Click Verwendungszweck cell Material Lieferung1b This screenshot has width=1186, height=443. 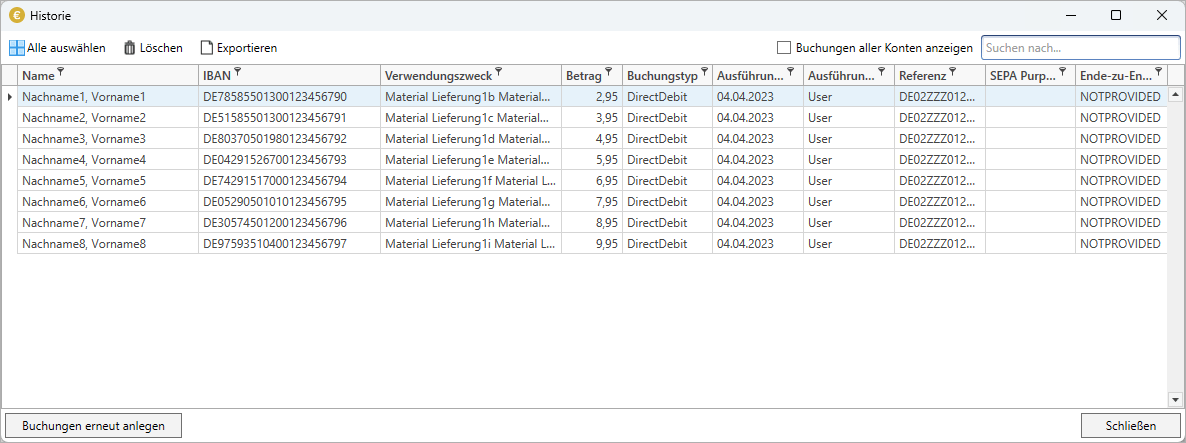pyautogui.click(x=470, y=97)
